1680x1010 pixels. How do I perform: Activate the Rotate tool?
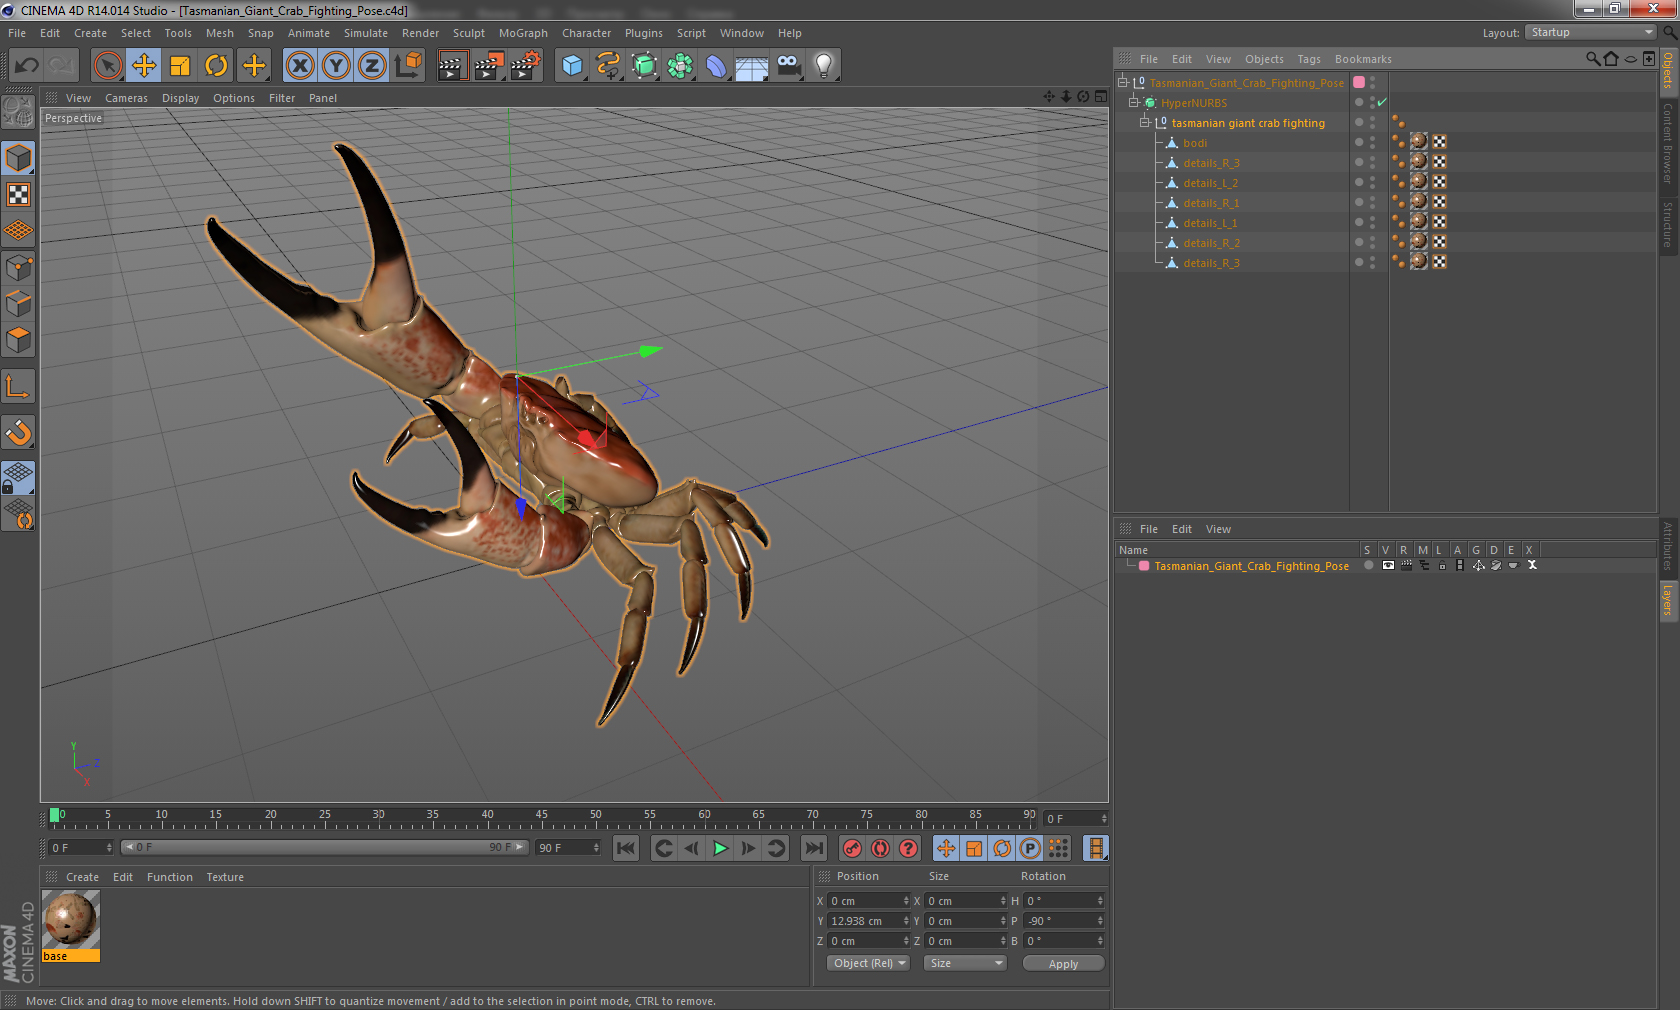216,66
